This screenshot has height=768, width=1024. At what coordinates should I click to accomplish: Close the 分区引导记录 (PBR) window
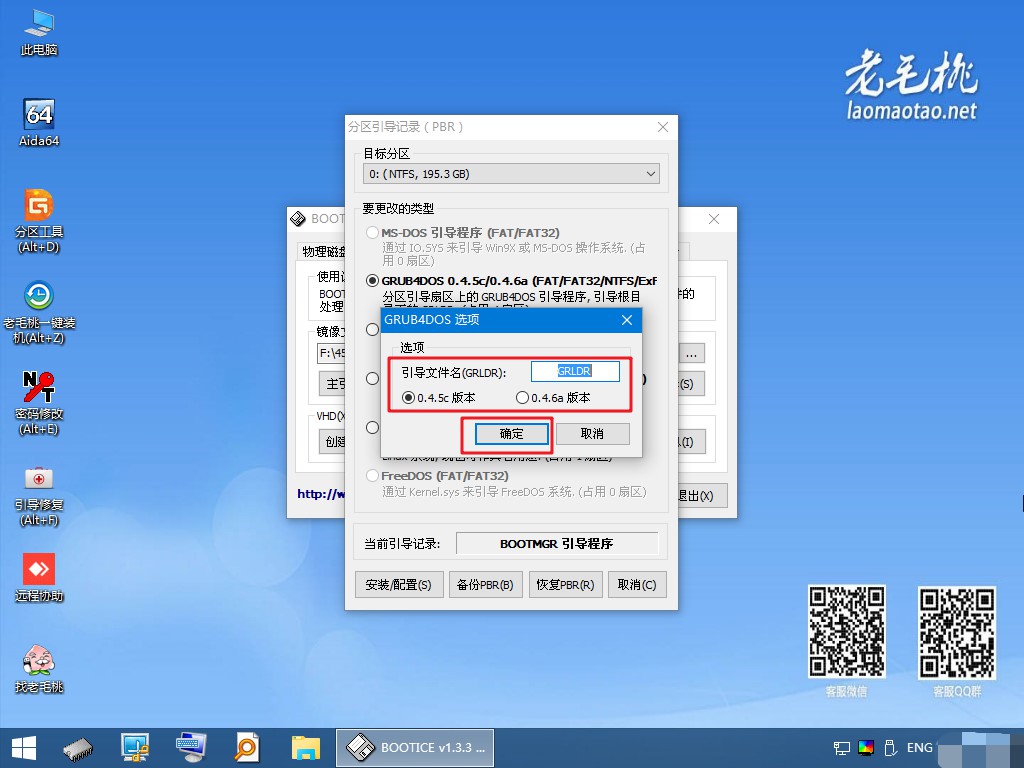tap(663, 127)
